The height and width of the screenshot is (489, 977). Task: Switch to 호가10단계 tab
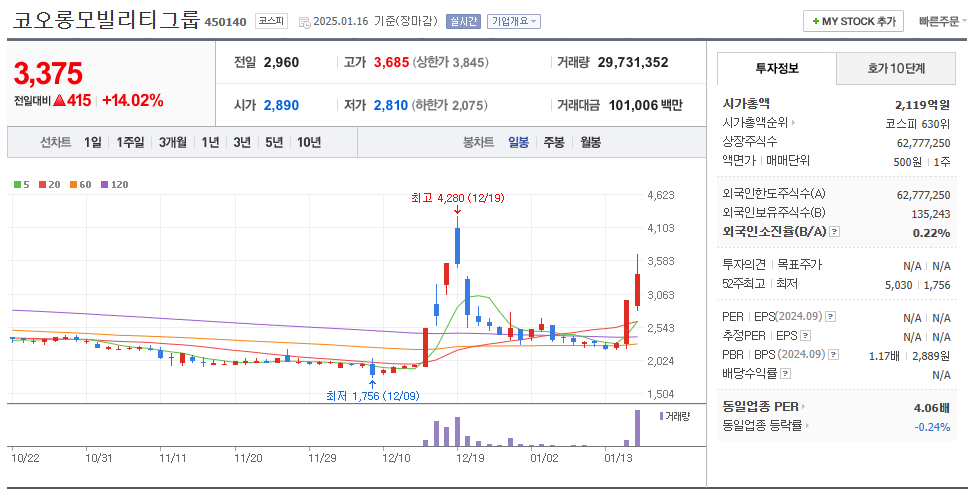(896, 69)
